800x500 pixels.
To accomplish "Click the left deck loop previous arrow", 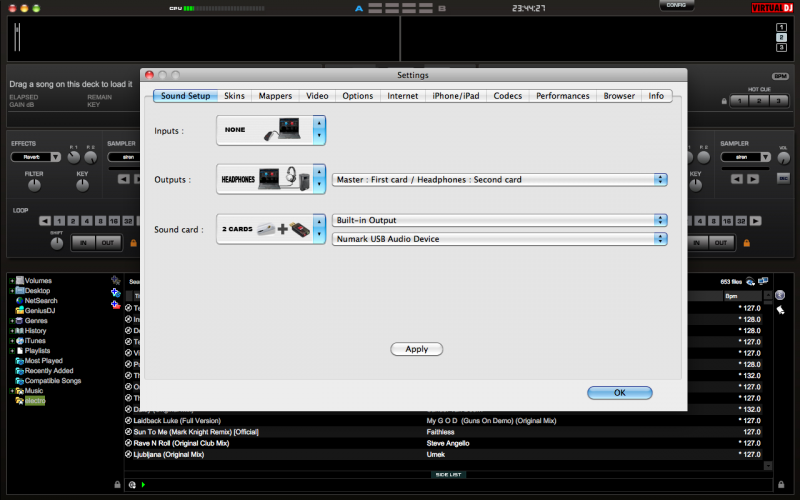I will click(x=45, y=221).
